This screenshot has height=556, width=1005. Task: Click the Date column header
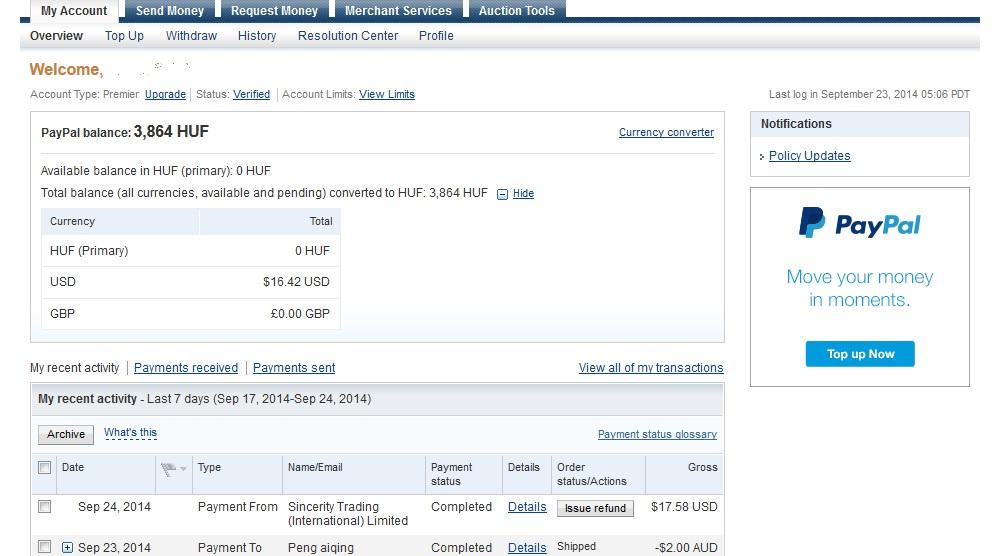tap(72, 468)
